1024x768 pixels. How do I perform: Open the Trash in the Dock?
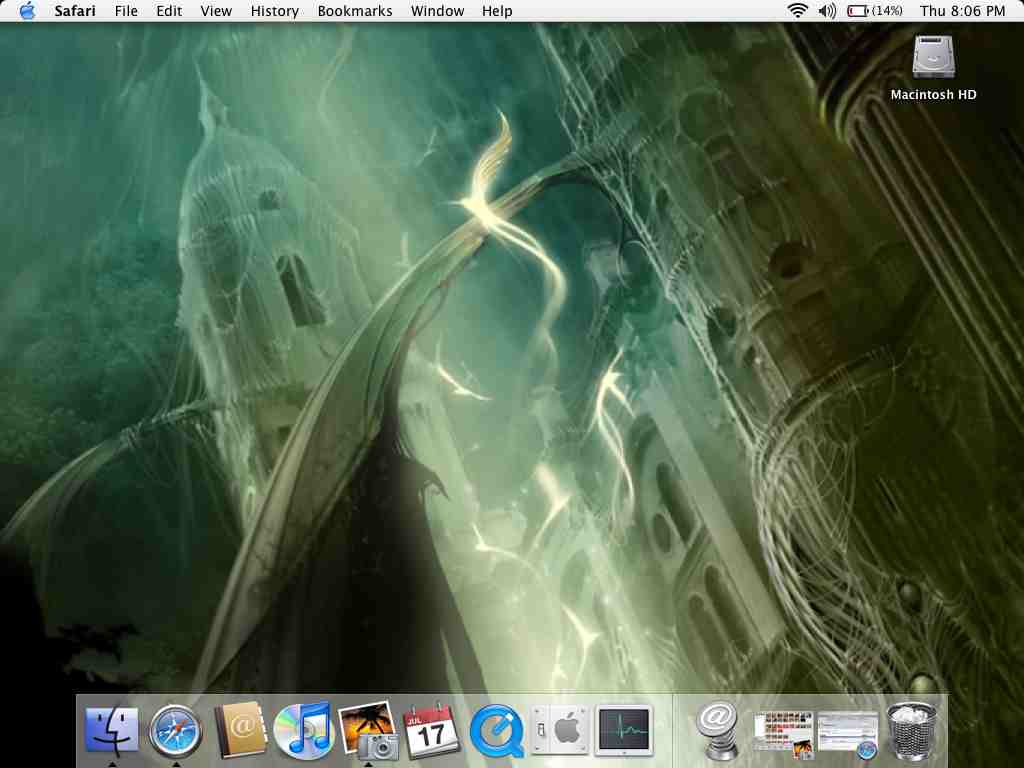click(912, 731)
